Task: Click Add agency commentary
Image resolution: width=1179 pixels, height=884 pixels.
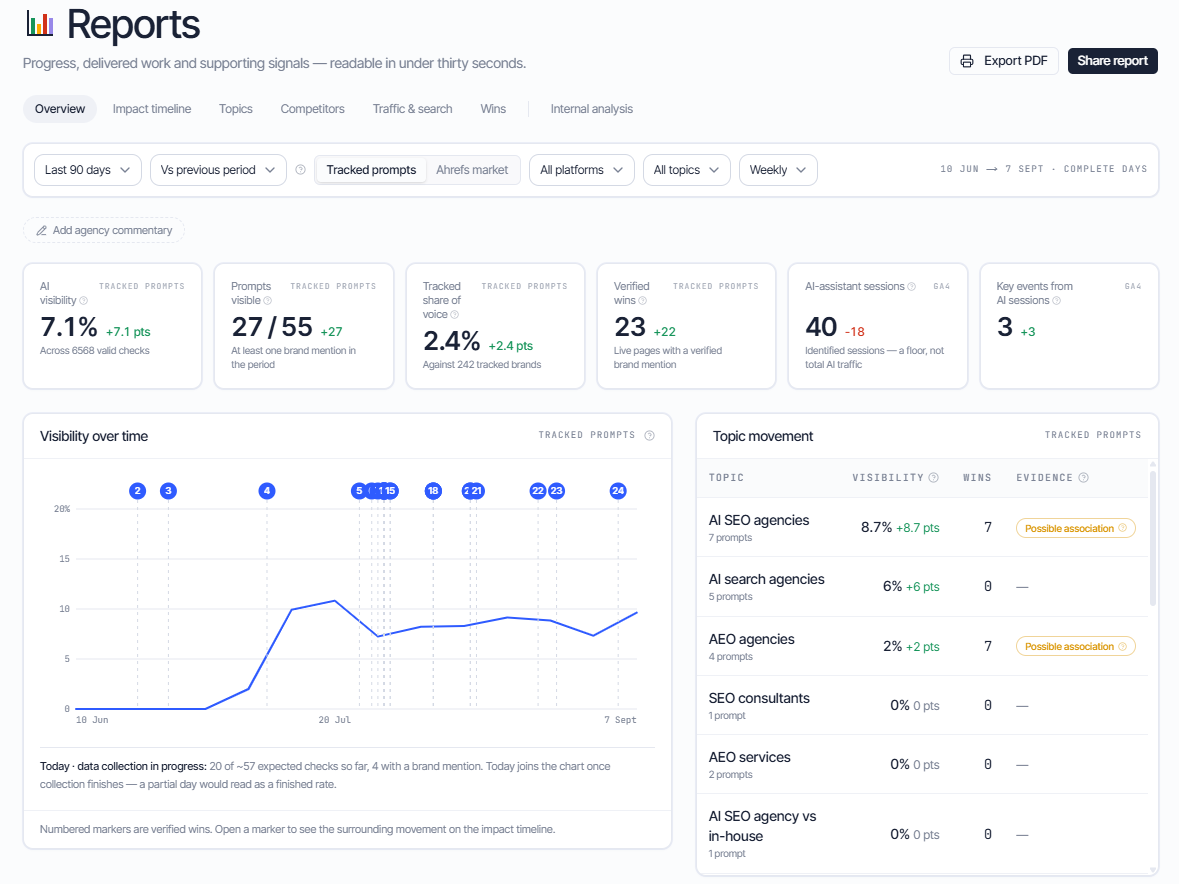Action: coord(104,230)
